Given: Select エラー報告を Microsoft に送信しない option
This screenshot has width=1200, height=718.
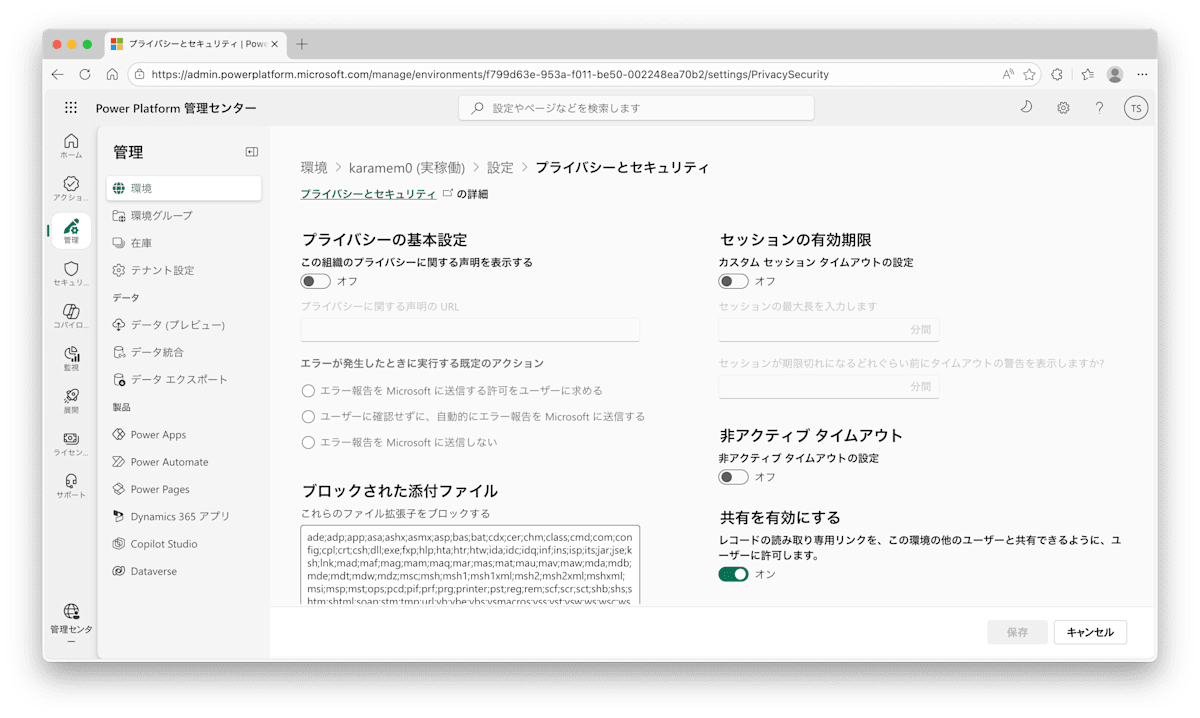Looking at the screenshot, I should 309,442.
